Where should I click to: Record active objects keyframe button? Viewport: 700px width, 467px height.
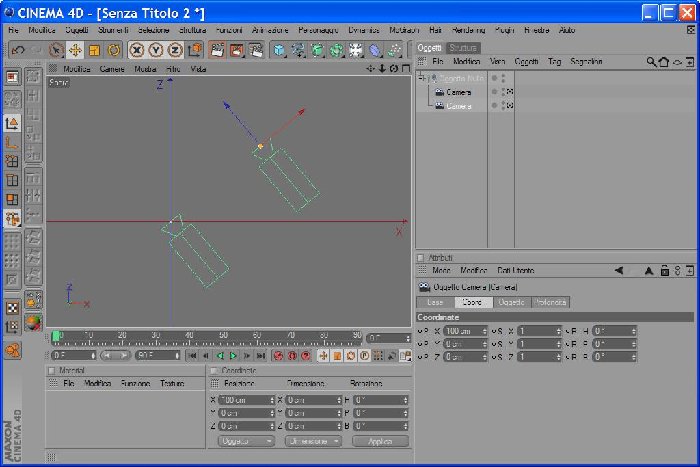(278, 356)
